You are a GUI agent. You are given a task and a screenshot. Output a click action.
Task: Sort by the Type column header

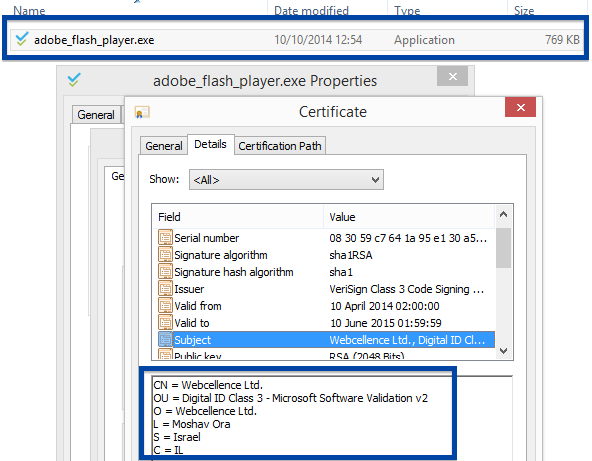tap(407, 10)
